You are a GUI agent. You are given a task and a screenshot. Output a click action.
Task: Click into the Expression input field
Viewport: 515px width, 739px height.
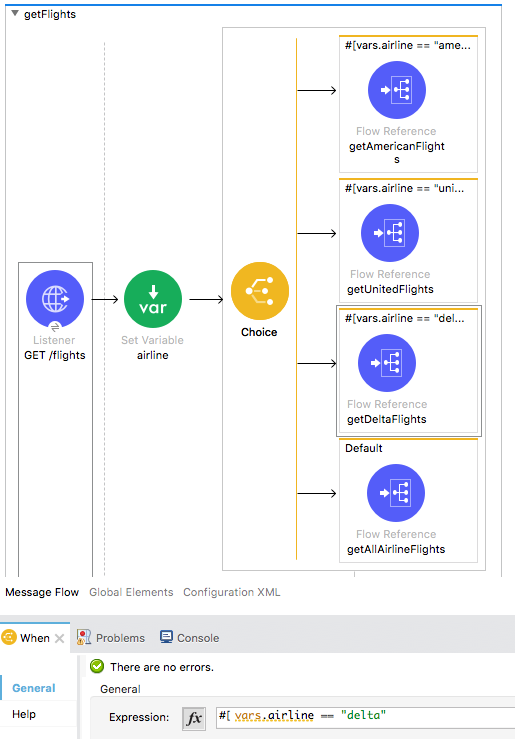pos(365,717)
